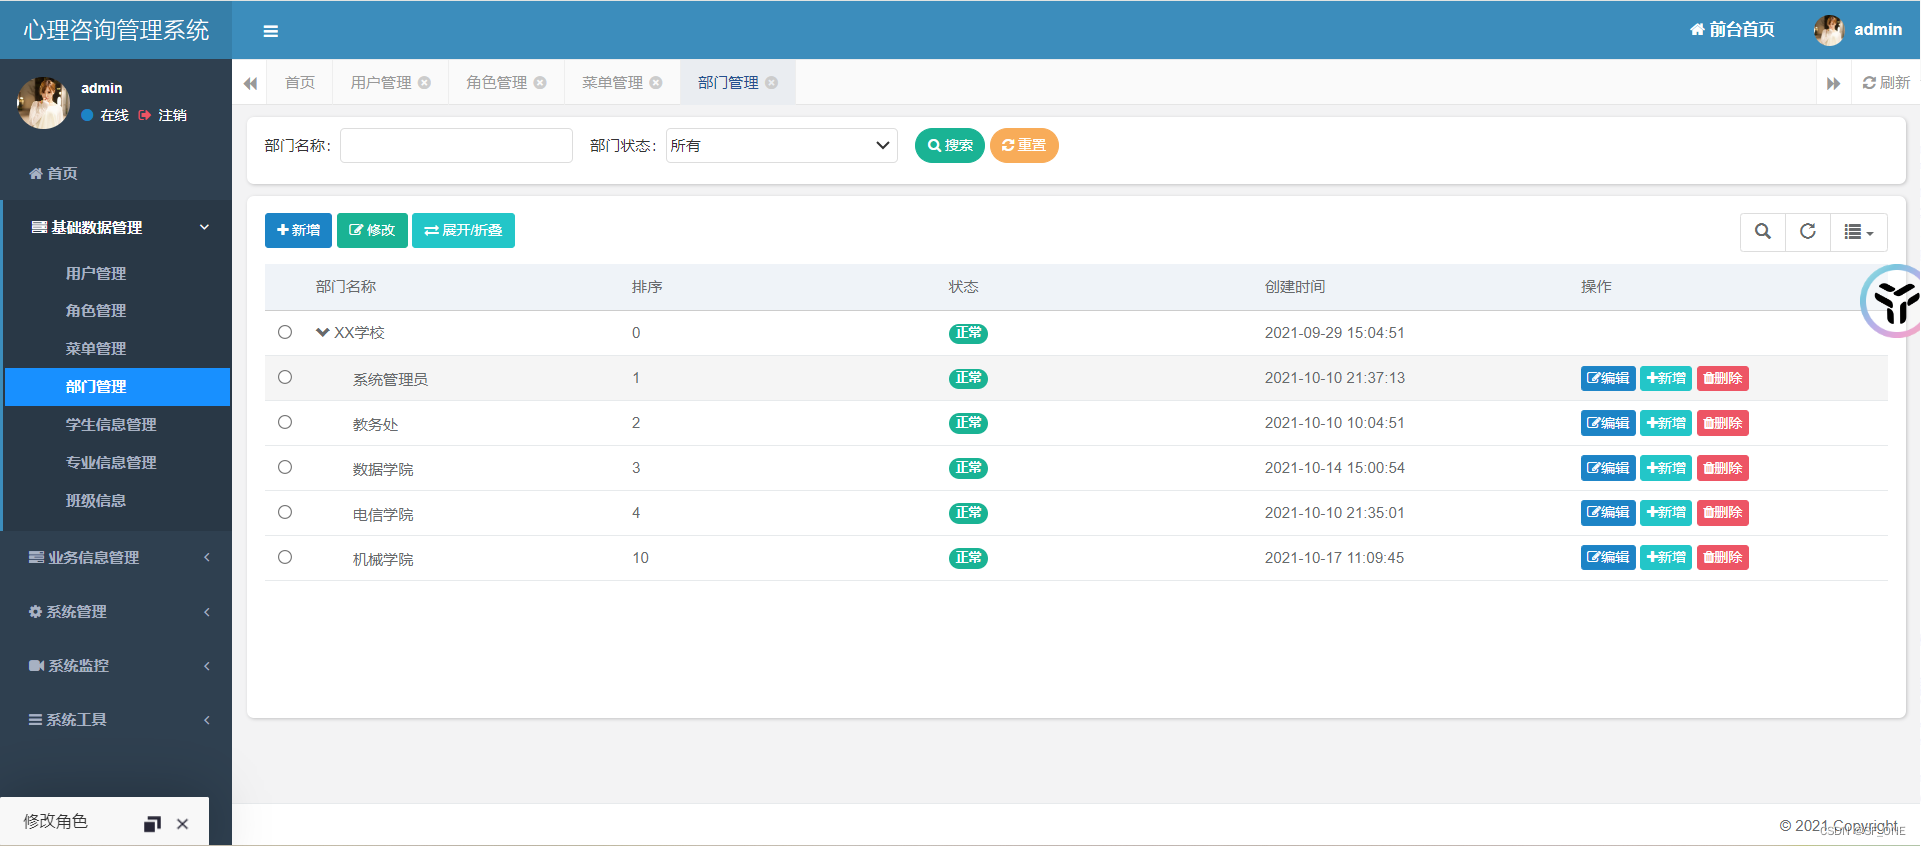The image size is (1921, 846).
Task: Add sub-department under 机械学院
Action: (1666, 557)
